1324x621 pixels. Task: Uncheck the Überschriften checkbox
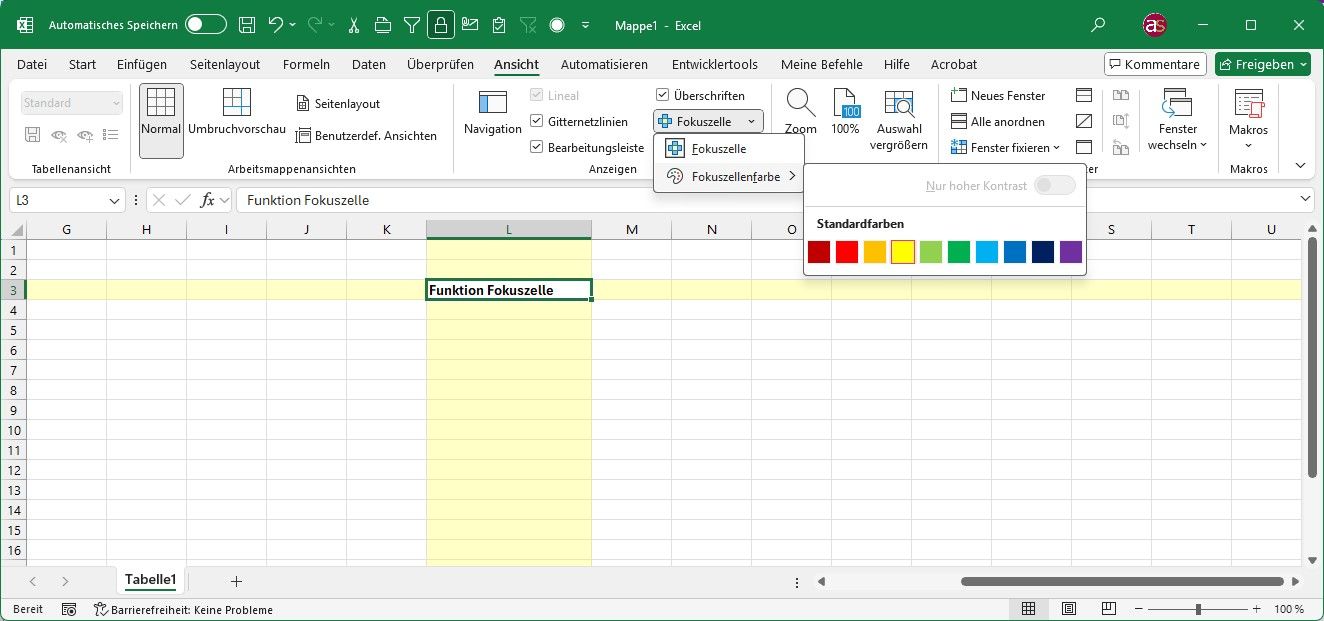click(663, 95)
